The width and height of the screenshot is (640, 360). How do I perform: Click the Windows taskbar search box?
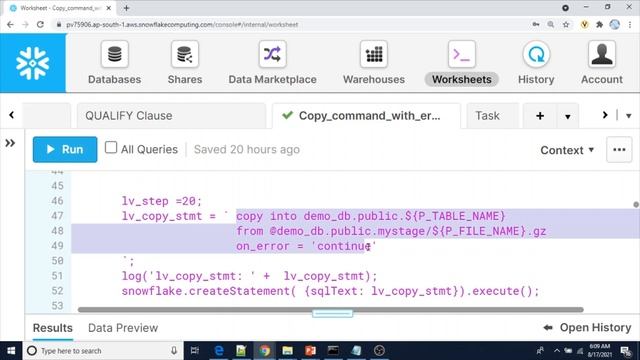102,351
